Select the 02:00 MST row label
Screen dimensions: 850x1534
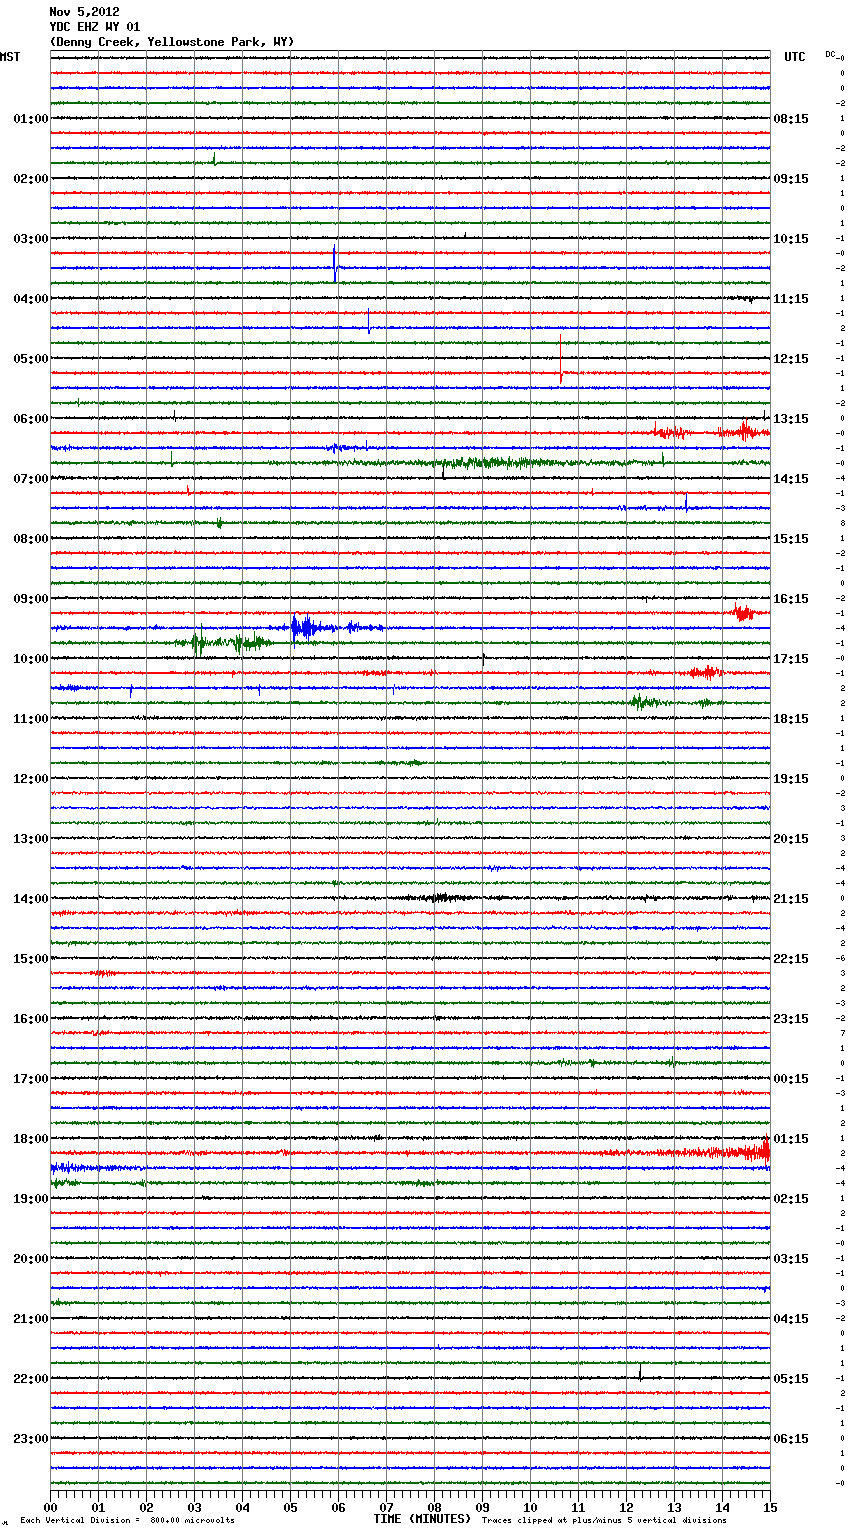31,179
